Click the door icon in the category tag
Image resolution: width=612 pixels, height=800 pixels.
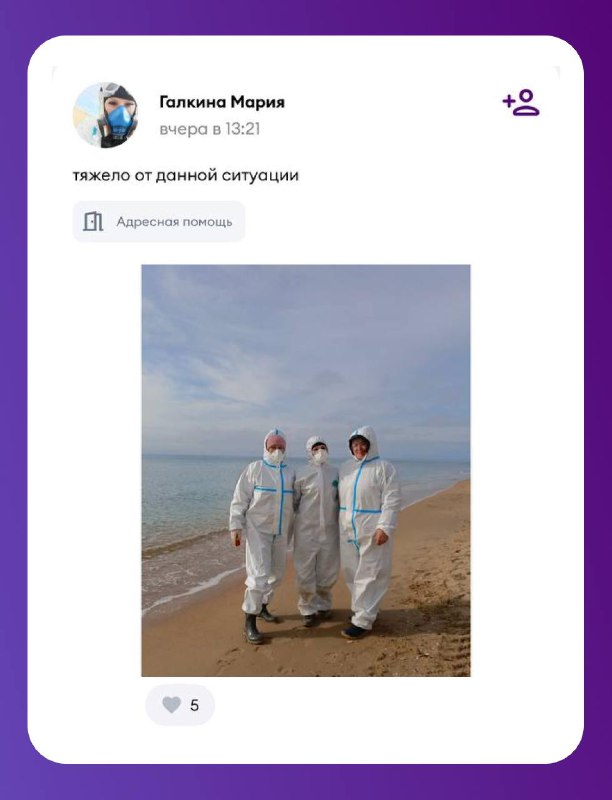(93, 221)
